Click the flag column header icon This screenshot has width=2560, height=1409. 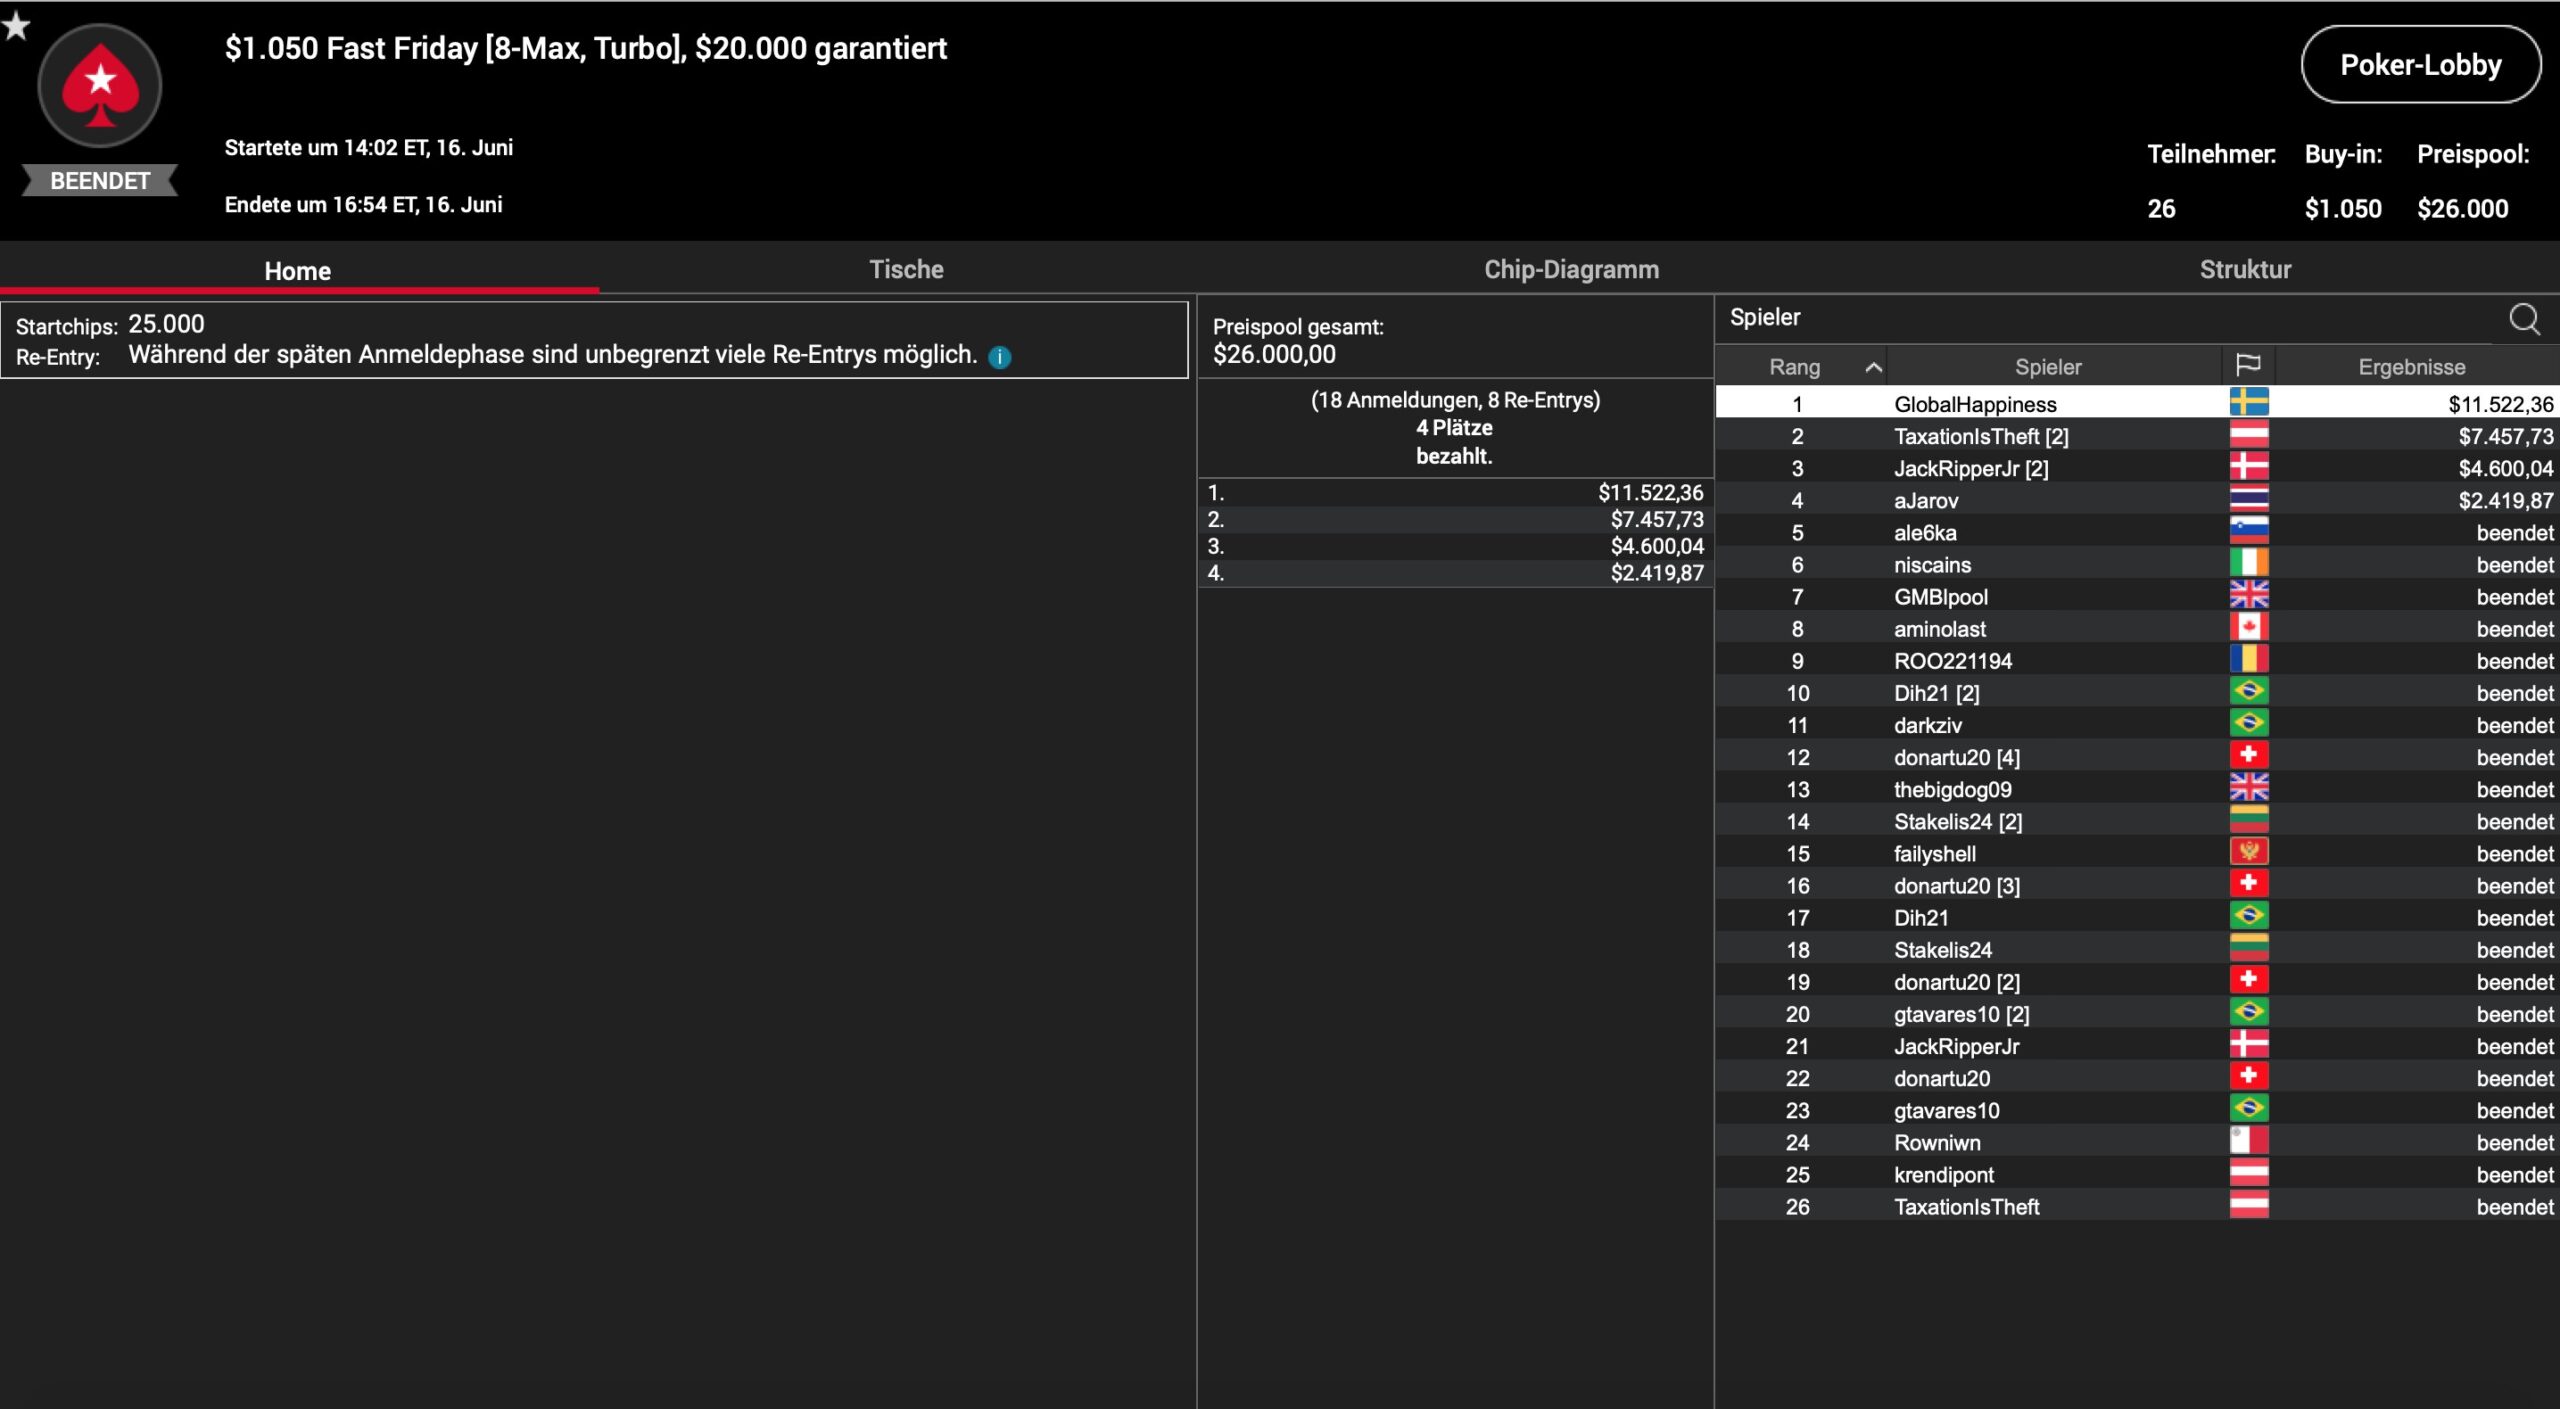tap(2247, 365)
